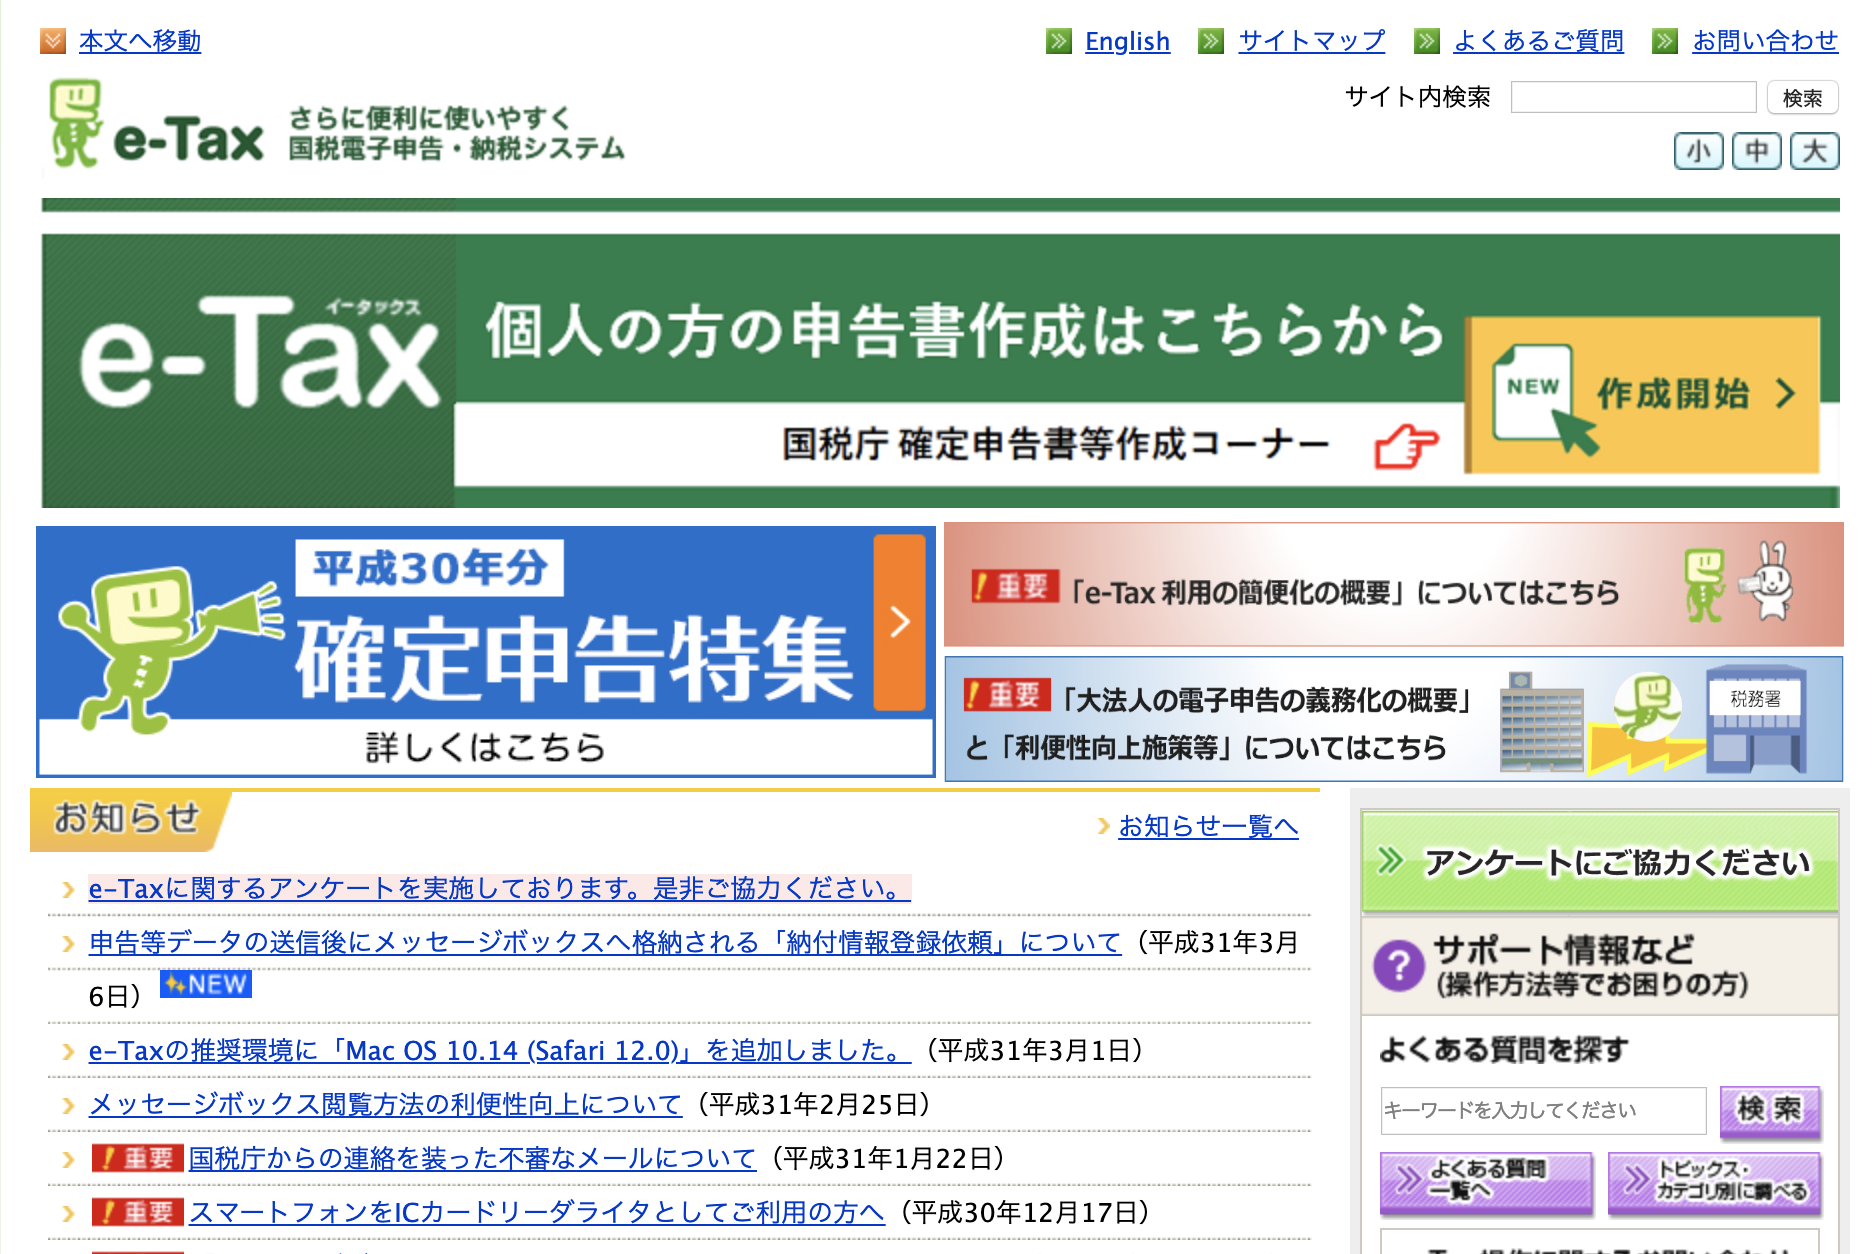
Task: Open the サイトマップ page
Action: (1312, 41)
